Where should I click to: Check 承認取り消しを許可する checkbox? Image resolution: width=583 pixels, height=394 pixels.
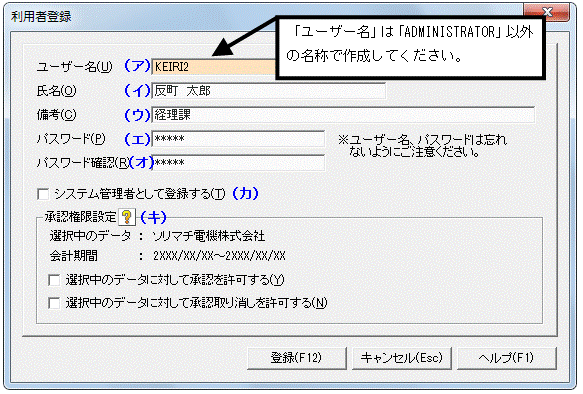[x=54, y=303]
